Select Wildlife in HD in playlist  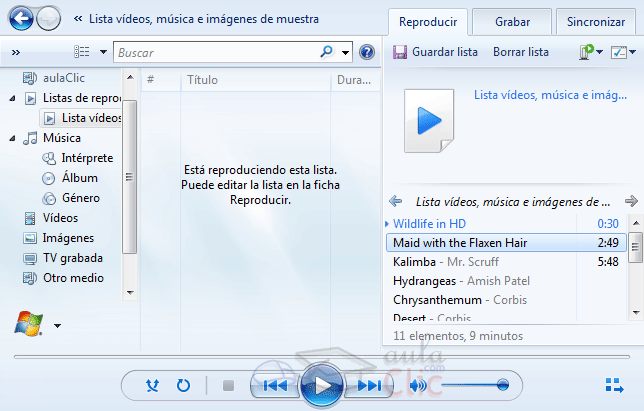pyautogui.click(x=506, y=224)
